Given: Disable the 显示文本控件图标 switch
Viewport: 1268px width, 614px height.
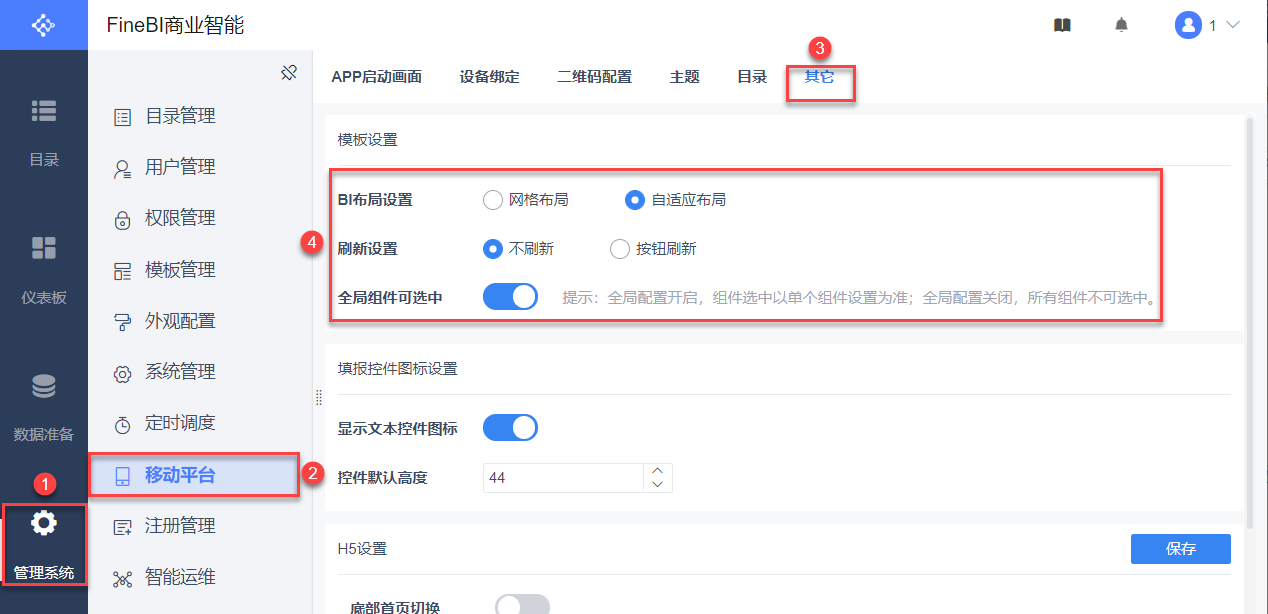Looking at the screenshot, I should (510, 428).
